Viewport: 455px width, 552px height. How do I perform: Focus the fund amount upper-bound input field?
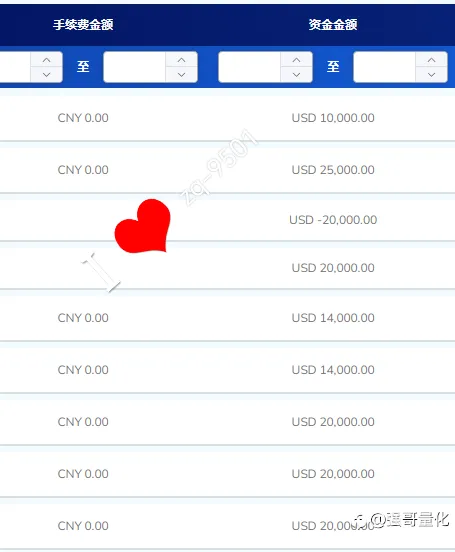coord(385,67)
